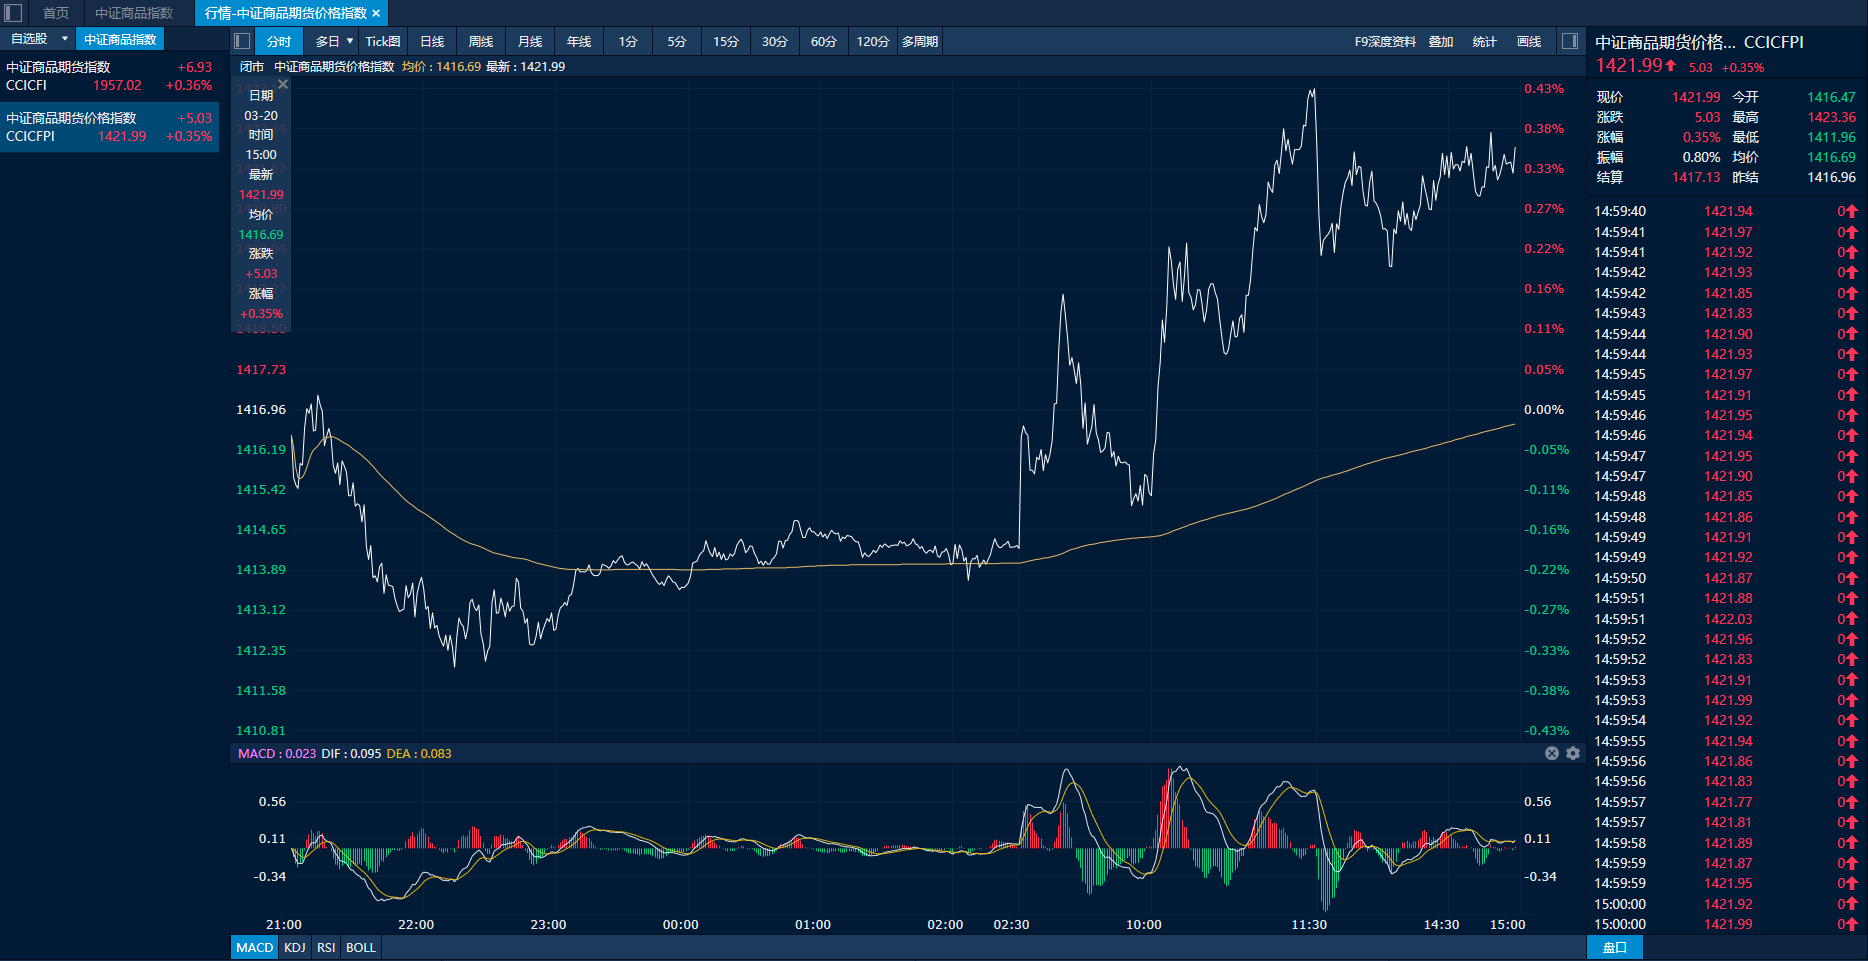Click the 1416.96 previous-close price axis label
The height and width of the screenshot is (961, 1868).
[261, 409]
